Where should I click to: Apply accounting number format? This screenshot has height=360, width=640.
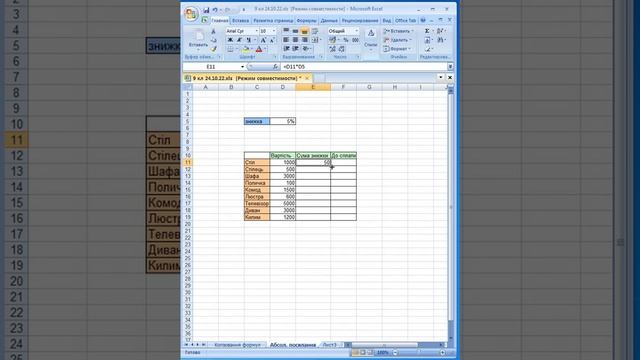[x=333, y=40]
